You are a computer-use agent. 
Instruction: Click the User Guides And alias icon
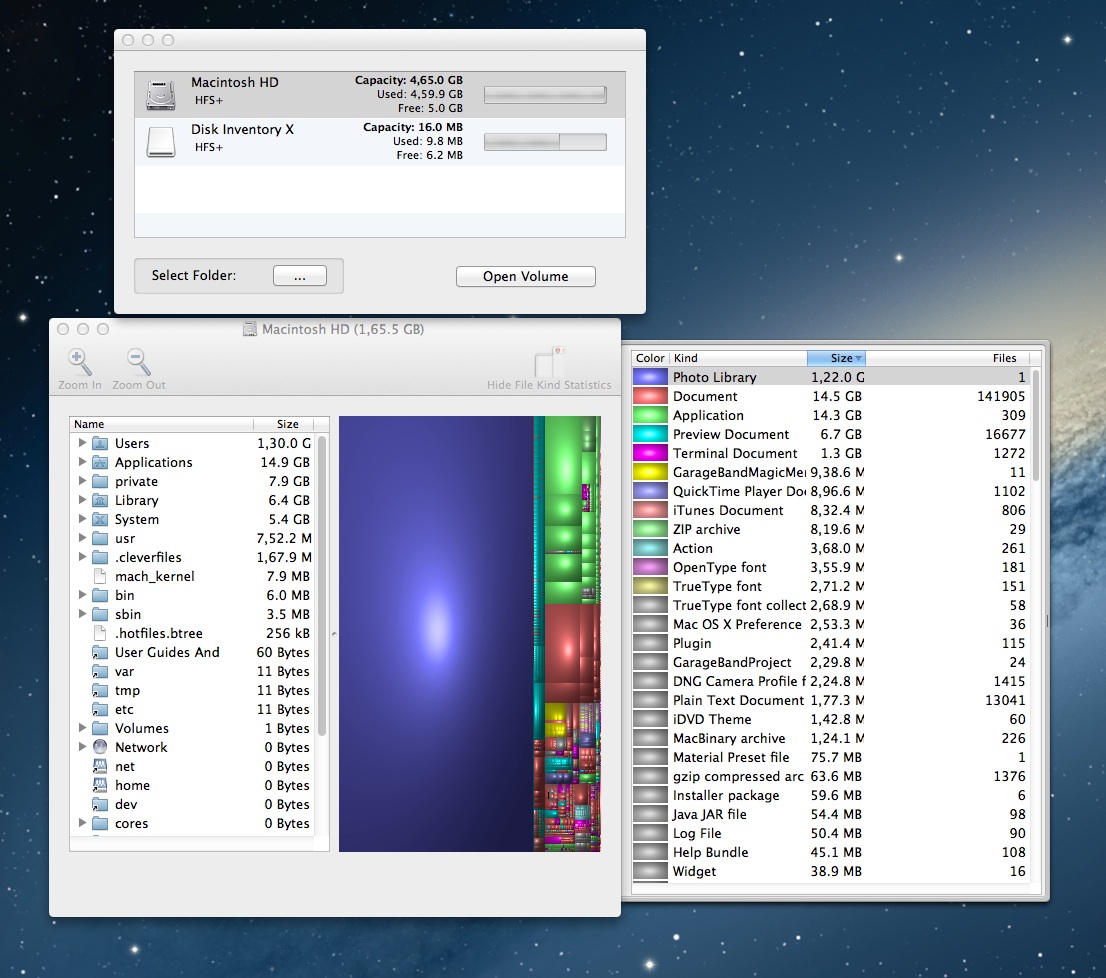(x=100, y=652)
